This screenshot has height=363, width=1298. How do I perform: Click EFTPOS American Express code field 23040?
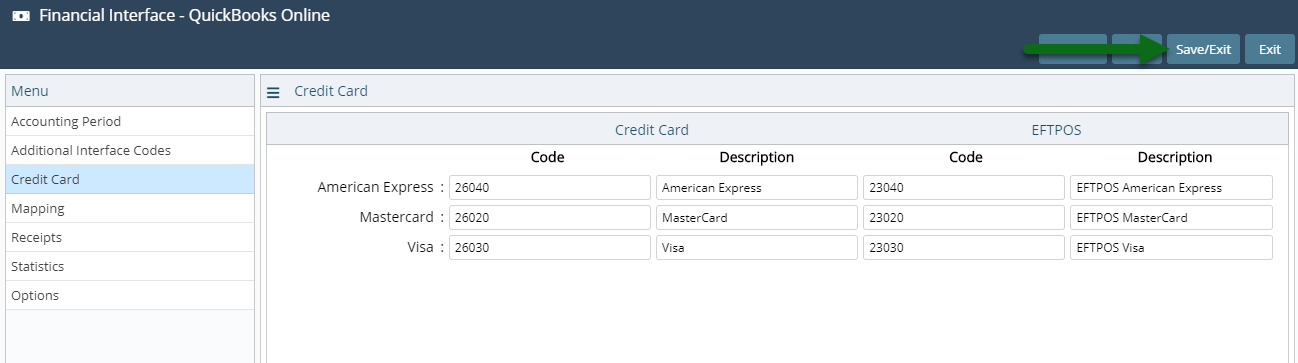[964, 187]
